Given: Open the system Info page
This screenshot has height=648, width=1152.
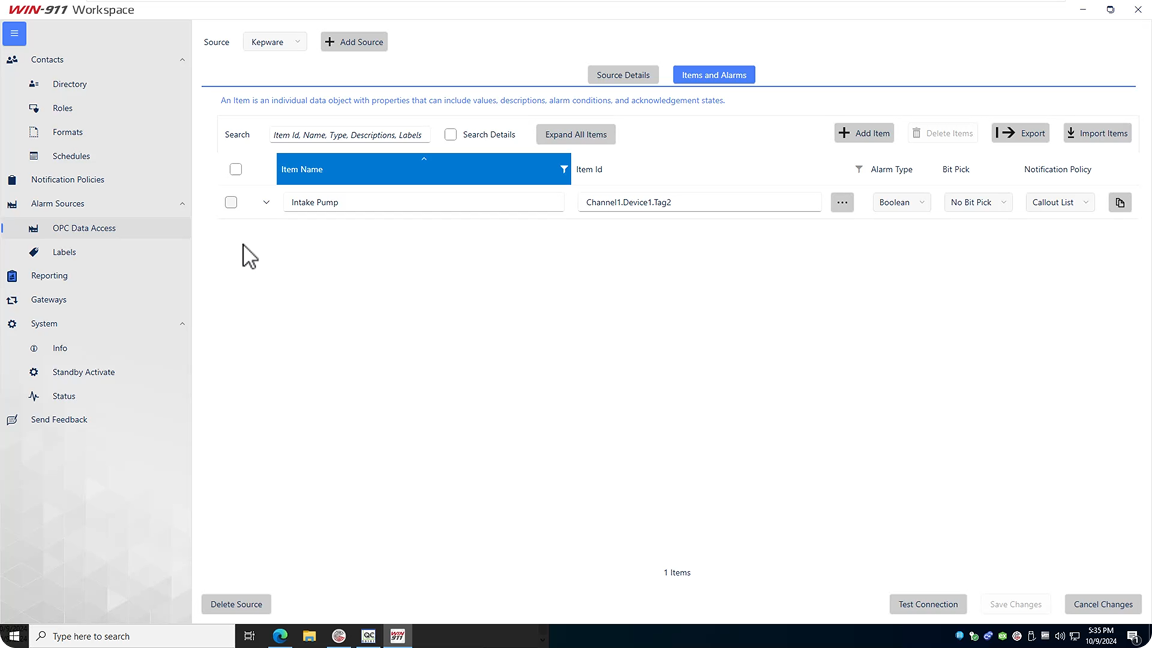Looking at the screenshot, I should click(x=60, y=348).
